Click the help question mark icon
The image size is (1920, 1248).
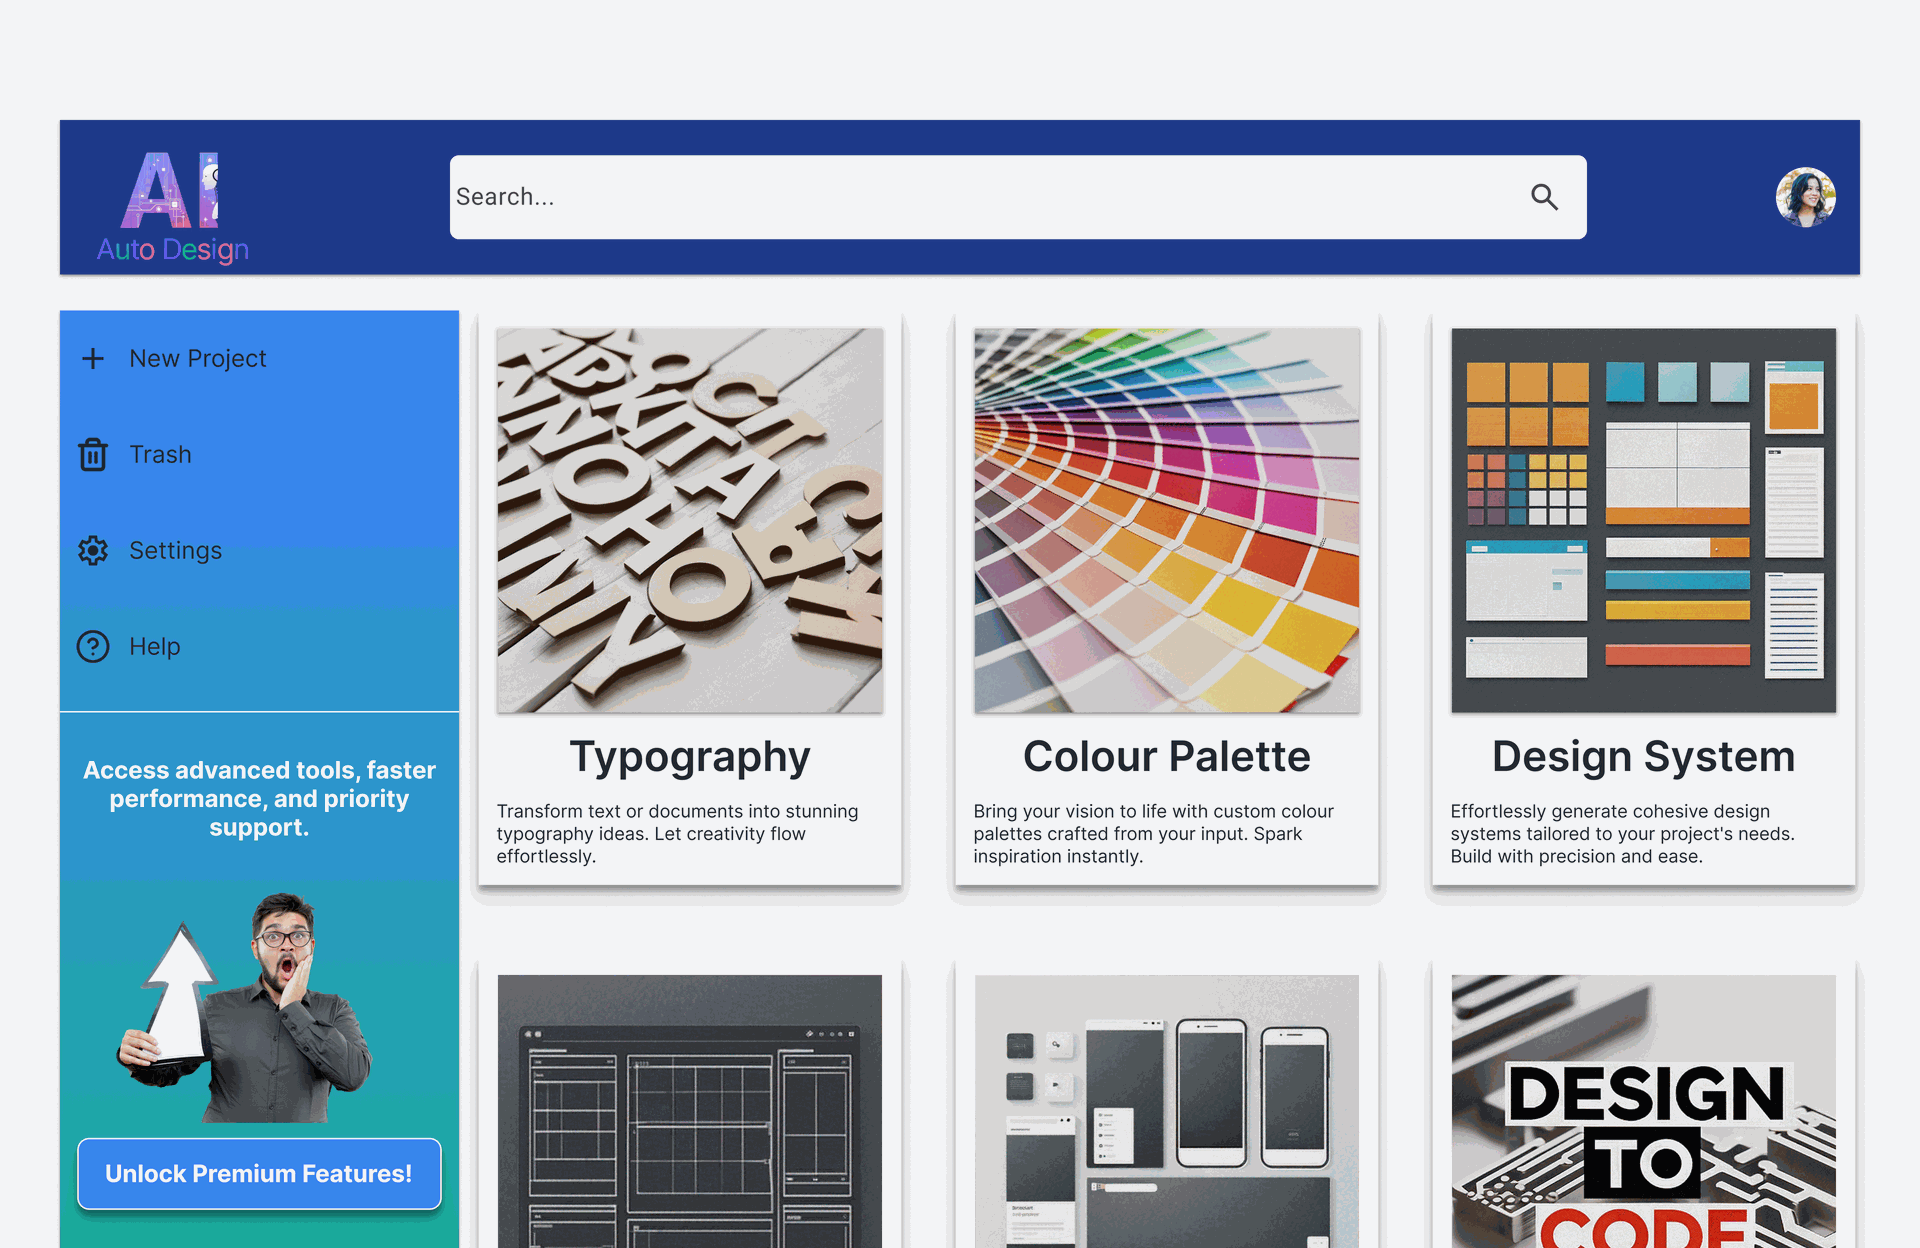(93, 646)
